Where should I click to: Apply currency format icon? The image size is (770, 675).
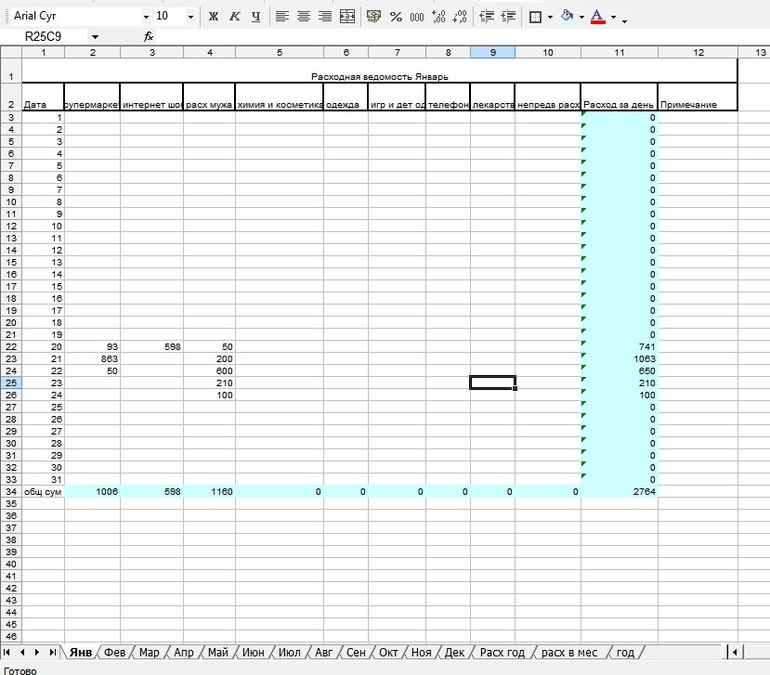(374, 17)
